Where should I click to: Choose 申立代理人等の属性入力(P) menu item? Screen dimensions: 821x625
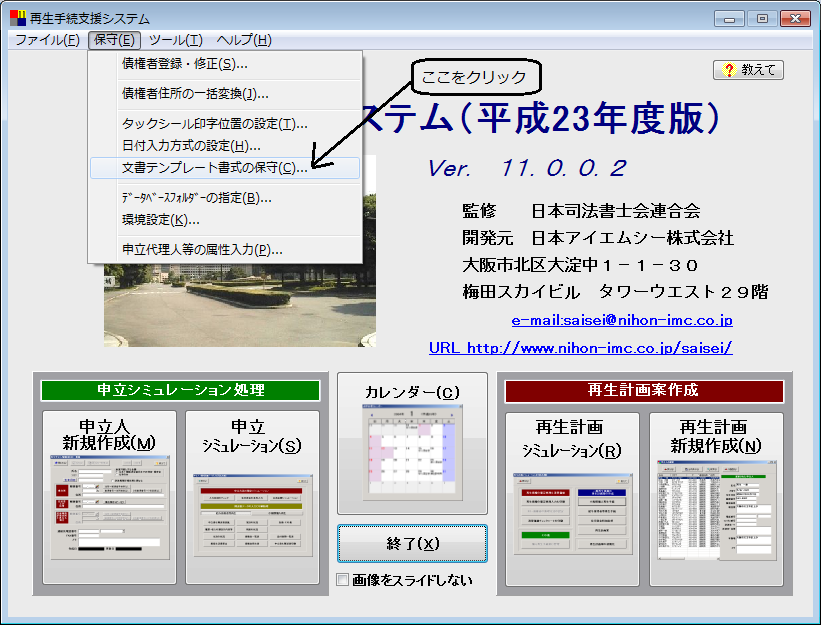click(x=202, y=250)
